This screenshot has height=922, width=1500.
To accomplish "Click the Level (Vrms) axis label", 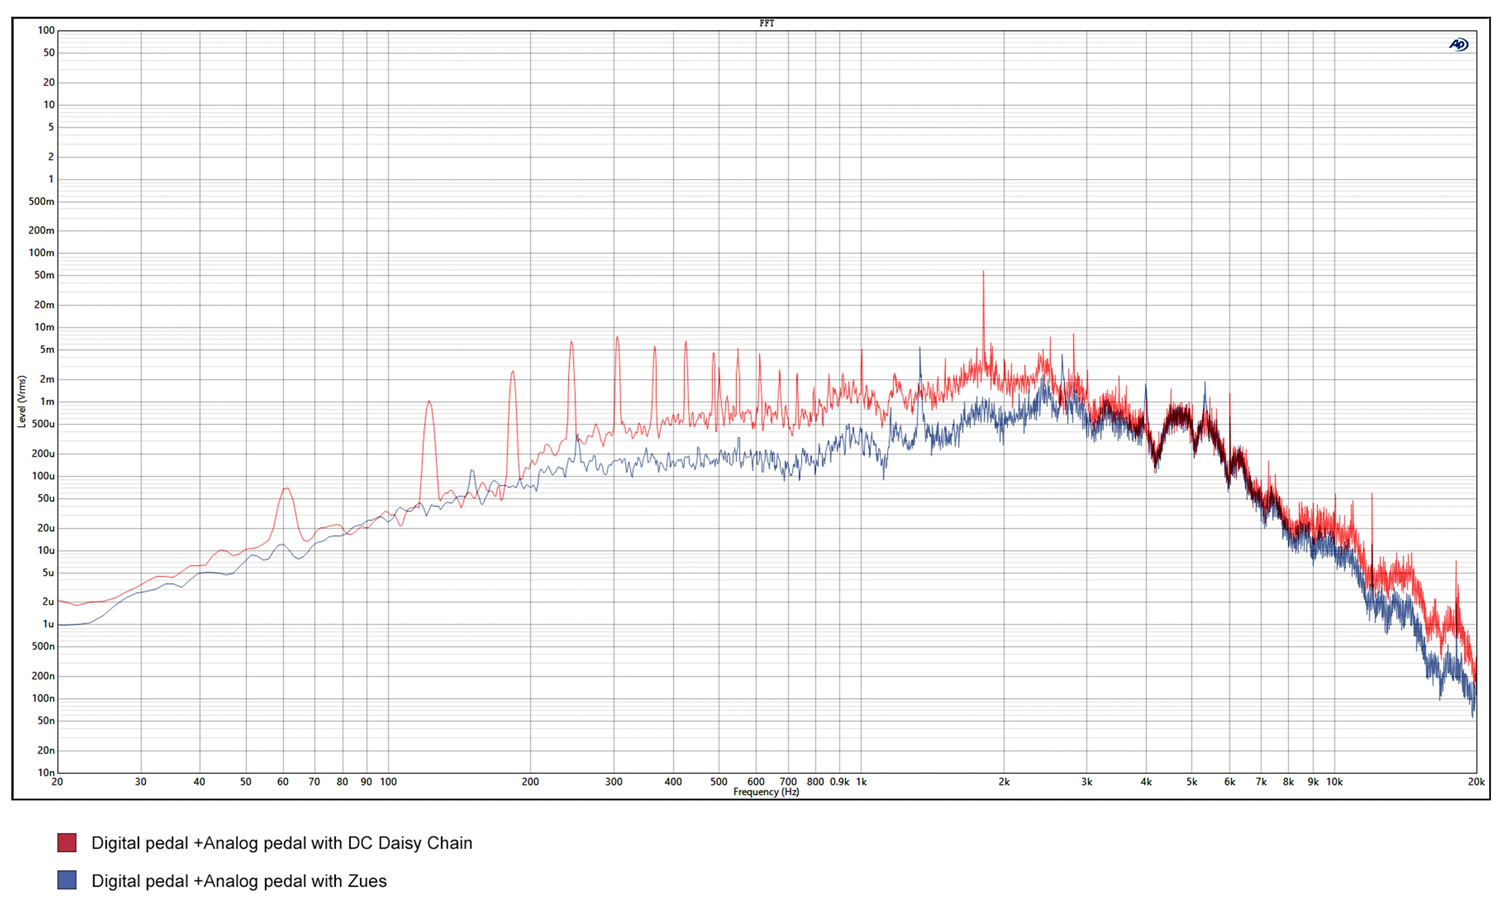I will point(22,402).
